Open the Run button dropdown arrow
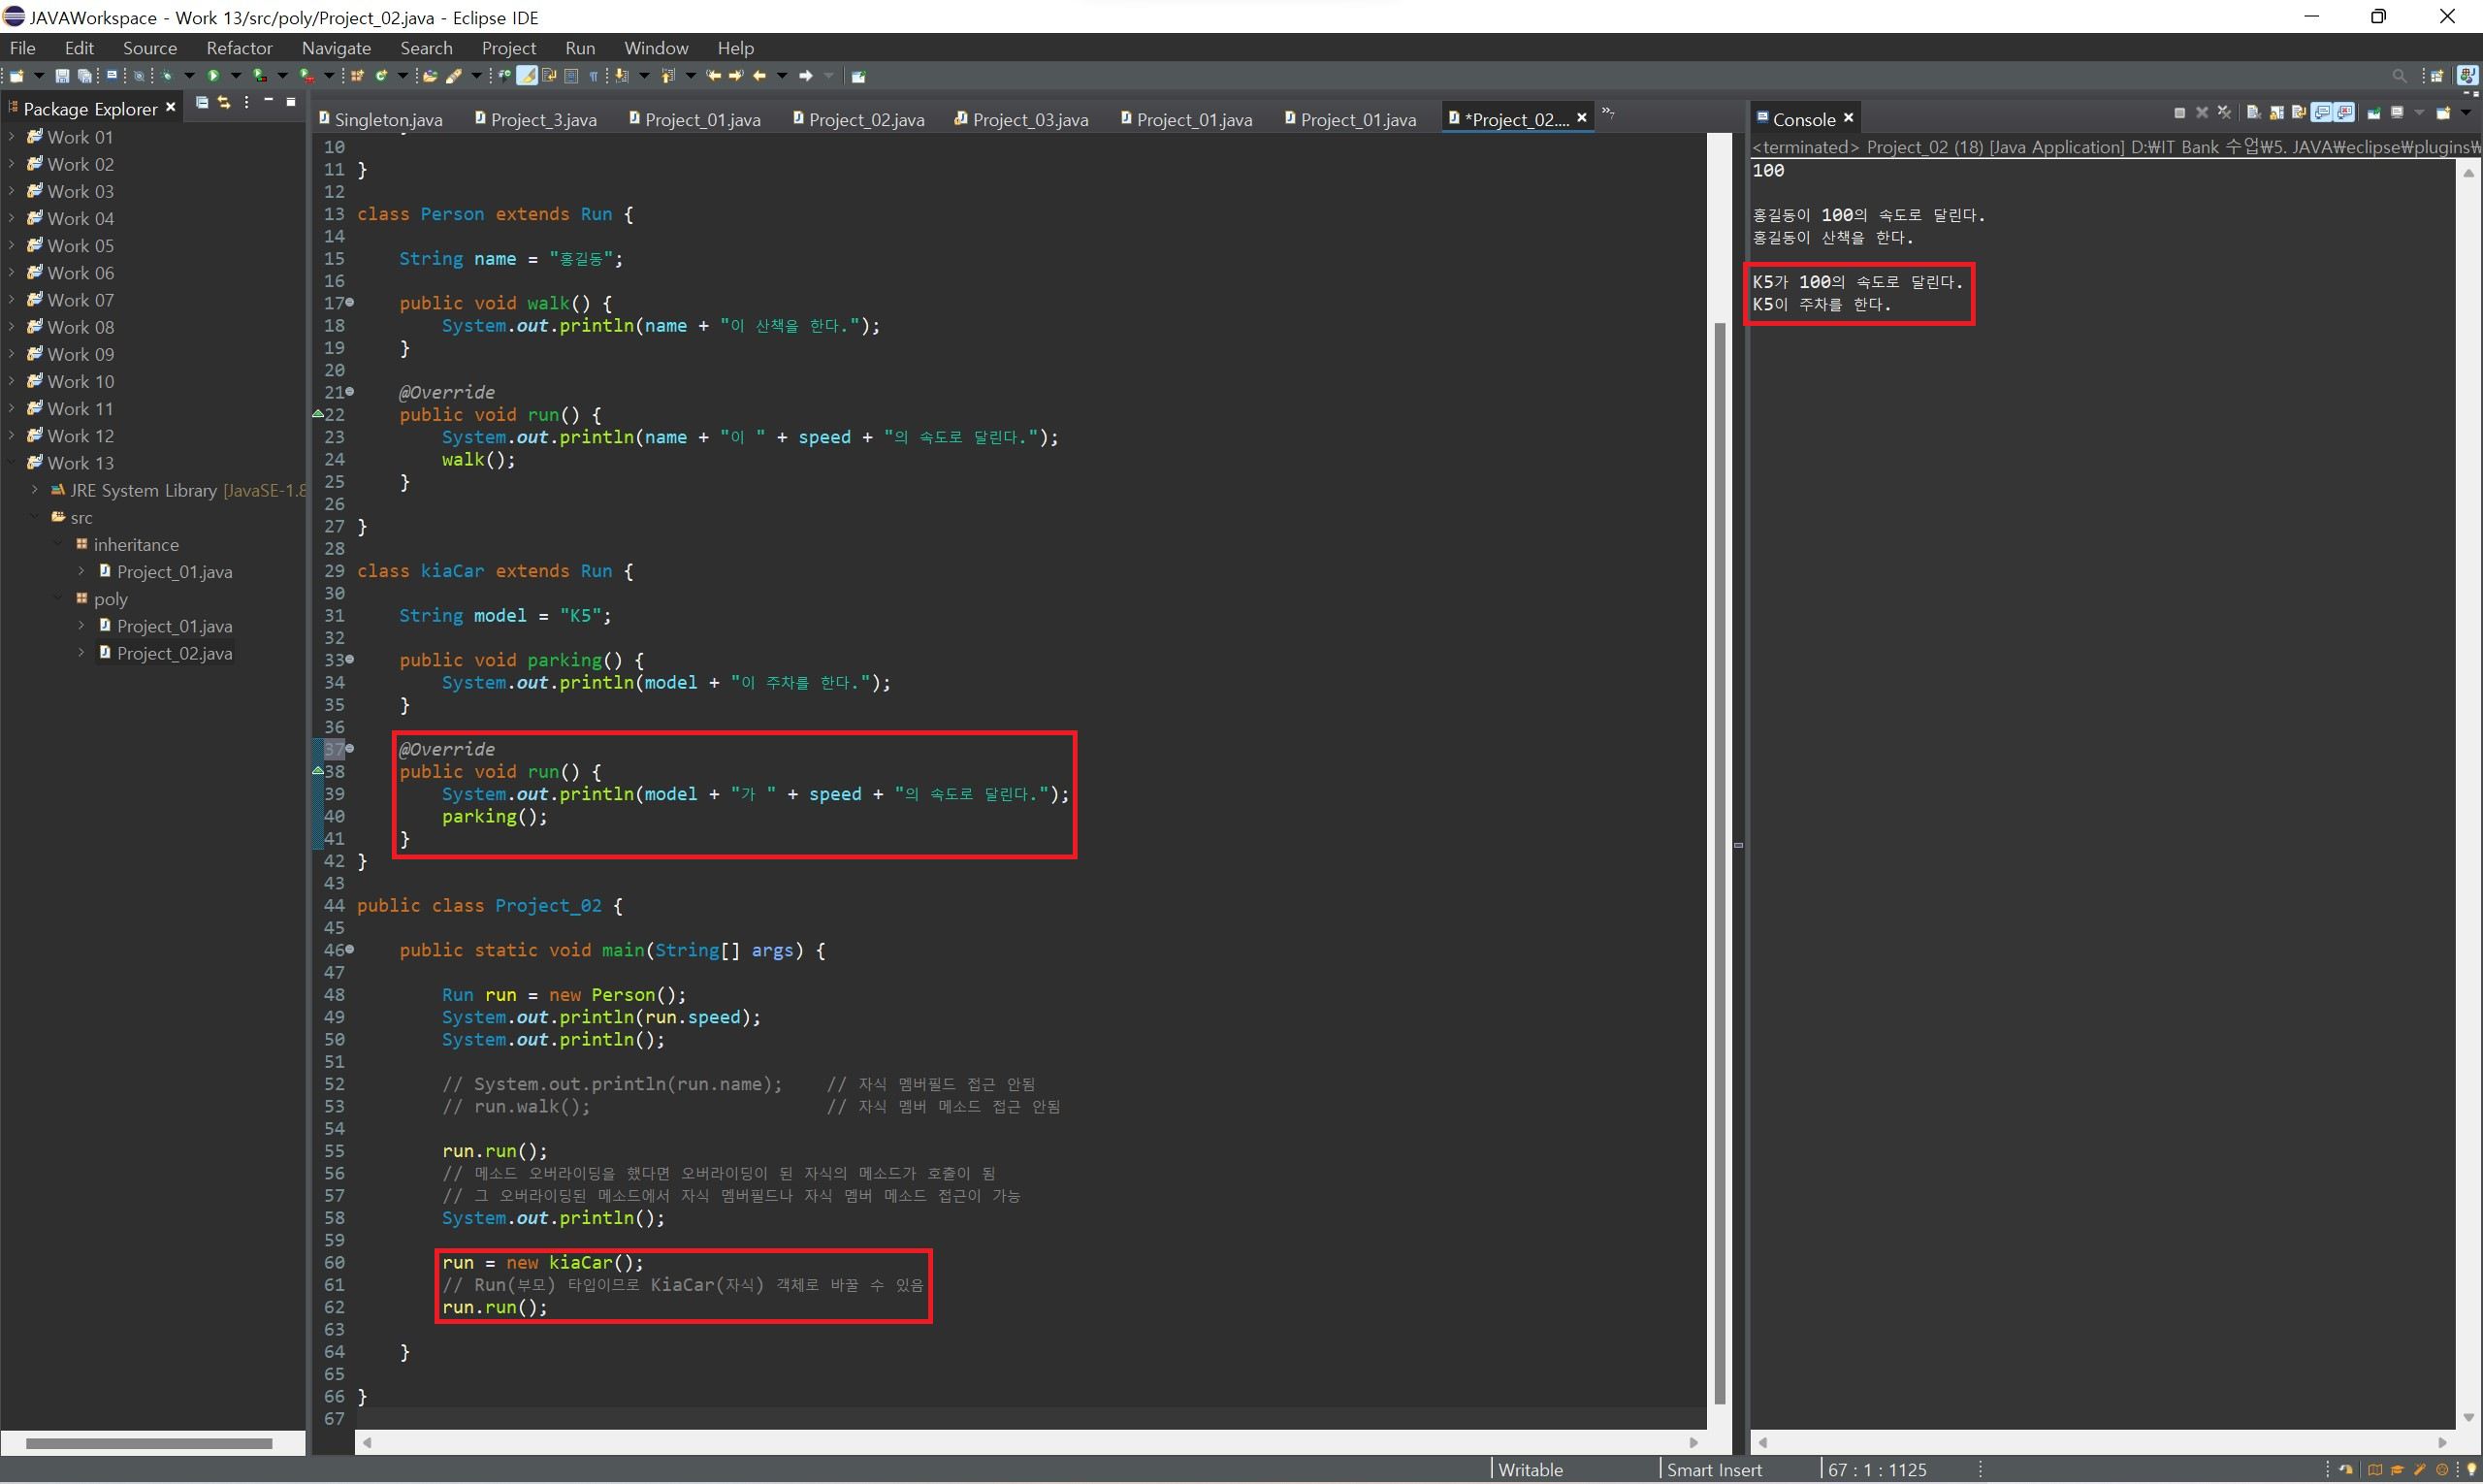Viewport: 2483px width, 1484px height. 236,76
